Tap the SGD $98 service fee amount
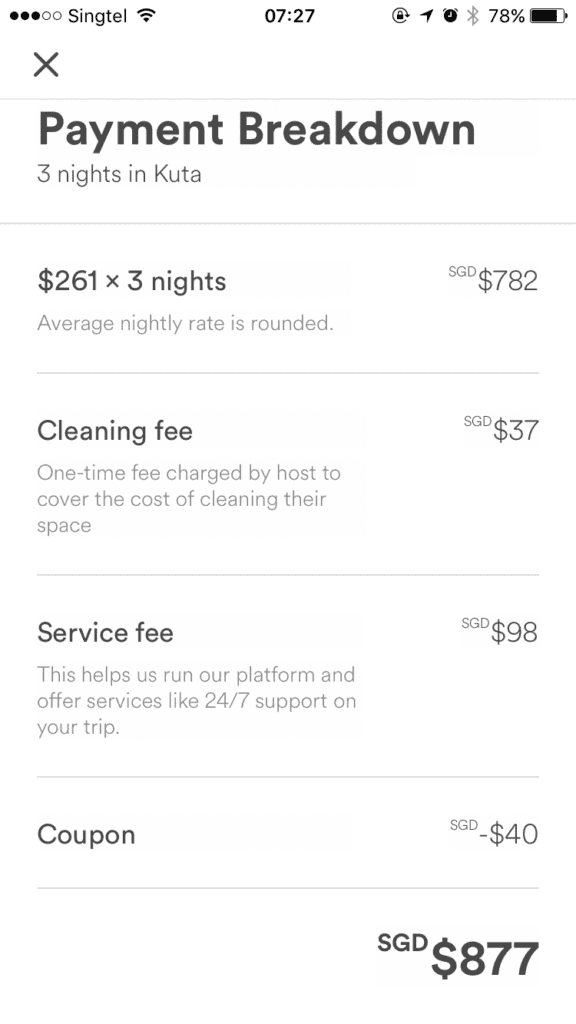576x1024 pixels. pyautogui.click(x=500, y=631)
